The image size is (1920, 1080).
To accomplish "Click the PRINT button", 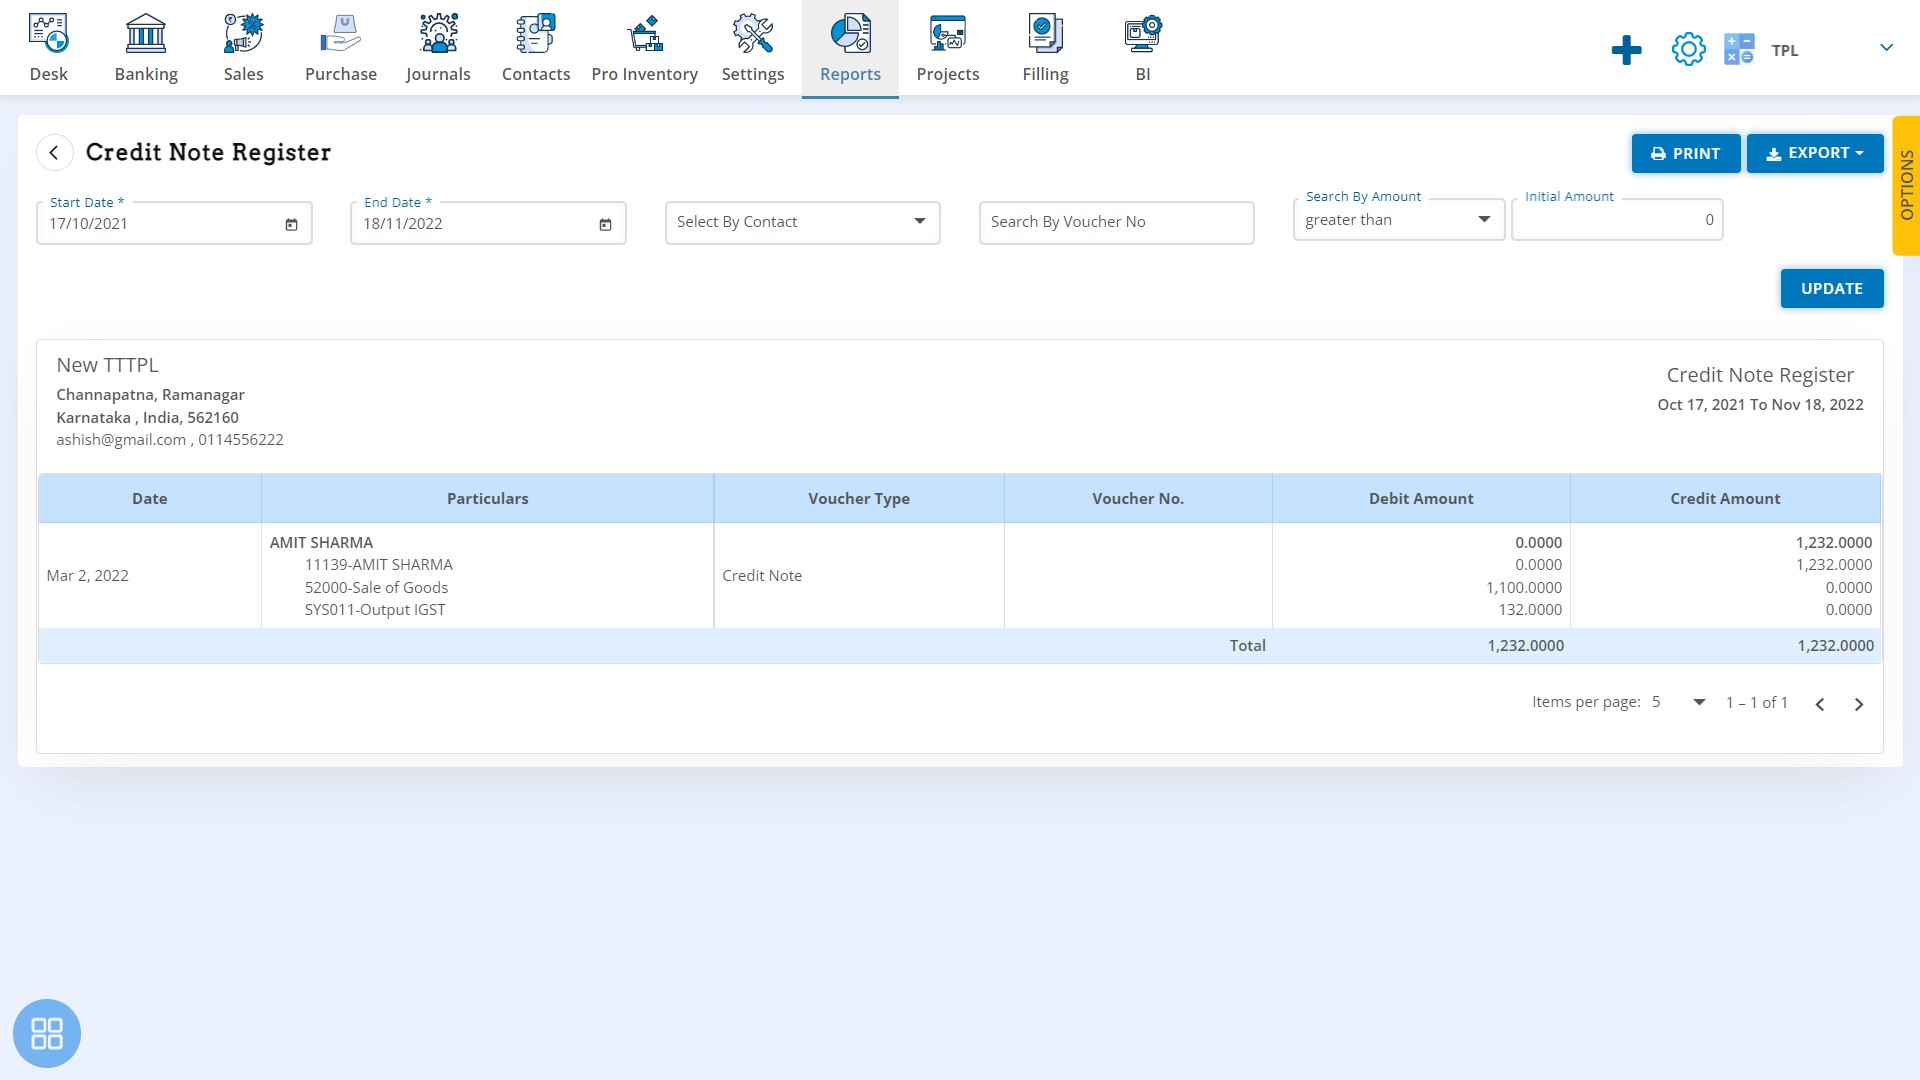I will (1685, 153).
